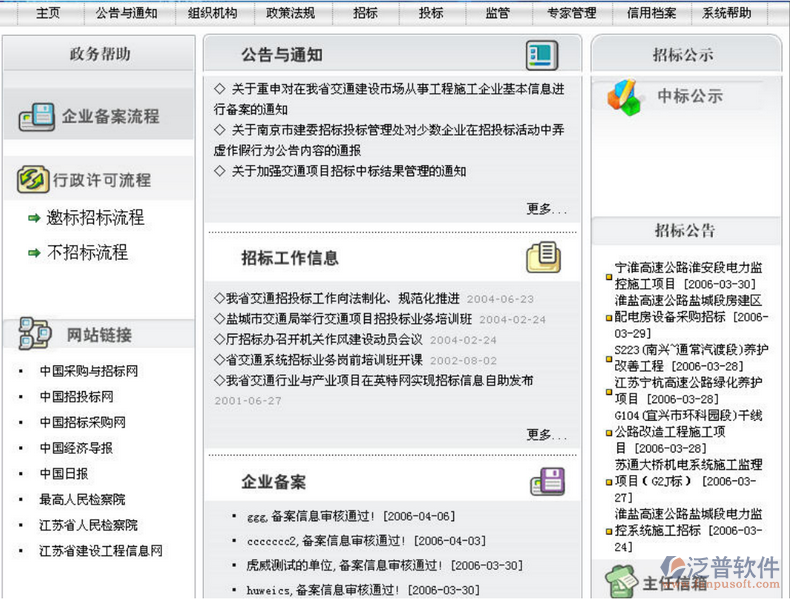The height and width of the screenshot is (600, 790).
Task: Go to 系统帮助 in the menu bar
Action: coord(726,13)
